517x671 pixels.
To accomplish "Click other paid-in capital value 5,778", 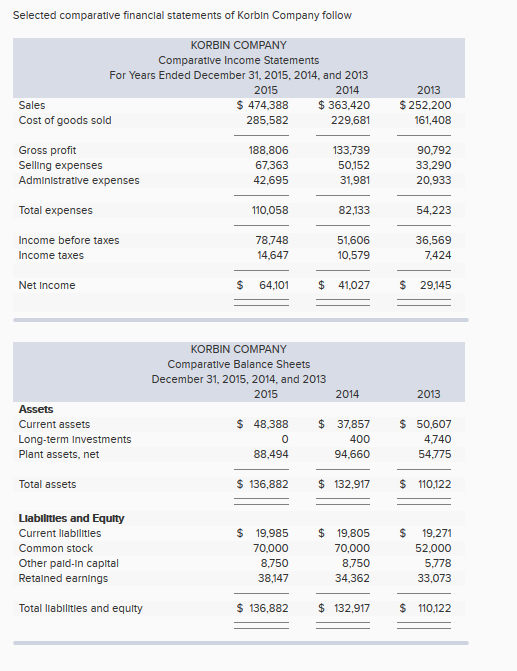I will coord(438,563).
